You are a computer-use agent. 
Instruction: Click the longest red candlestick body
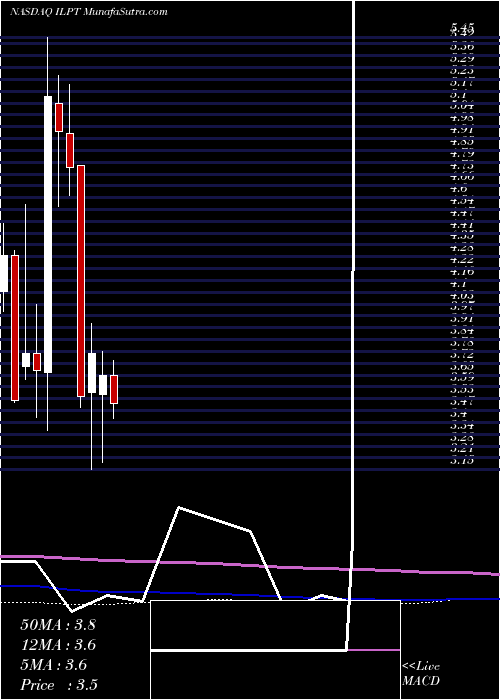81,281
